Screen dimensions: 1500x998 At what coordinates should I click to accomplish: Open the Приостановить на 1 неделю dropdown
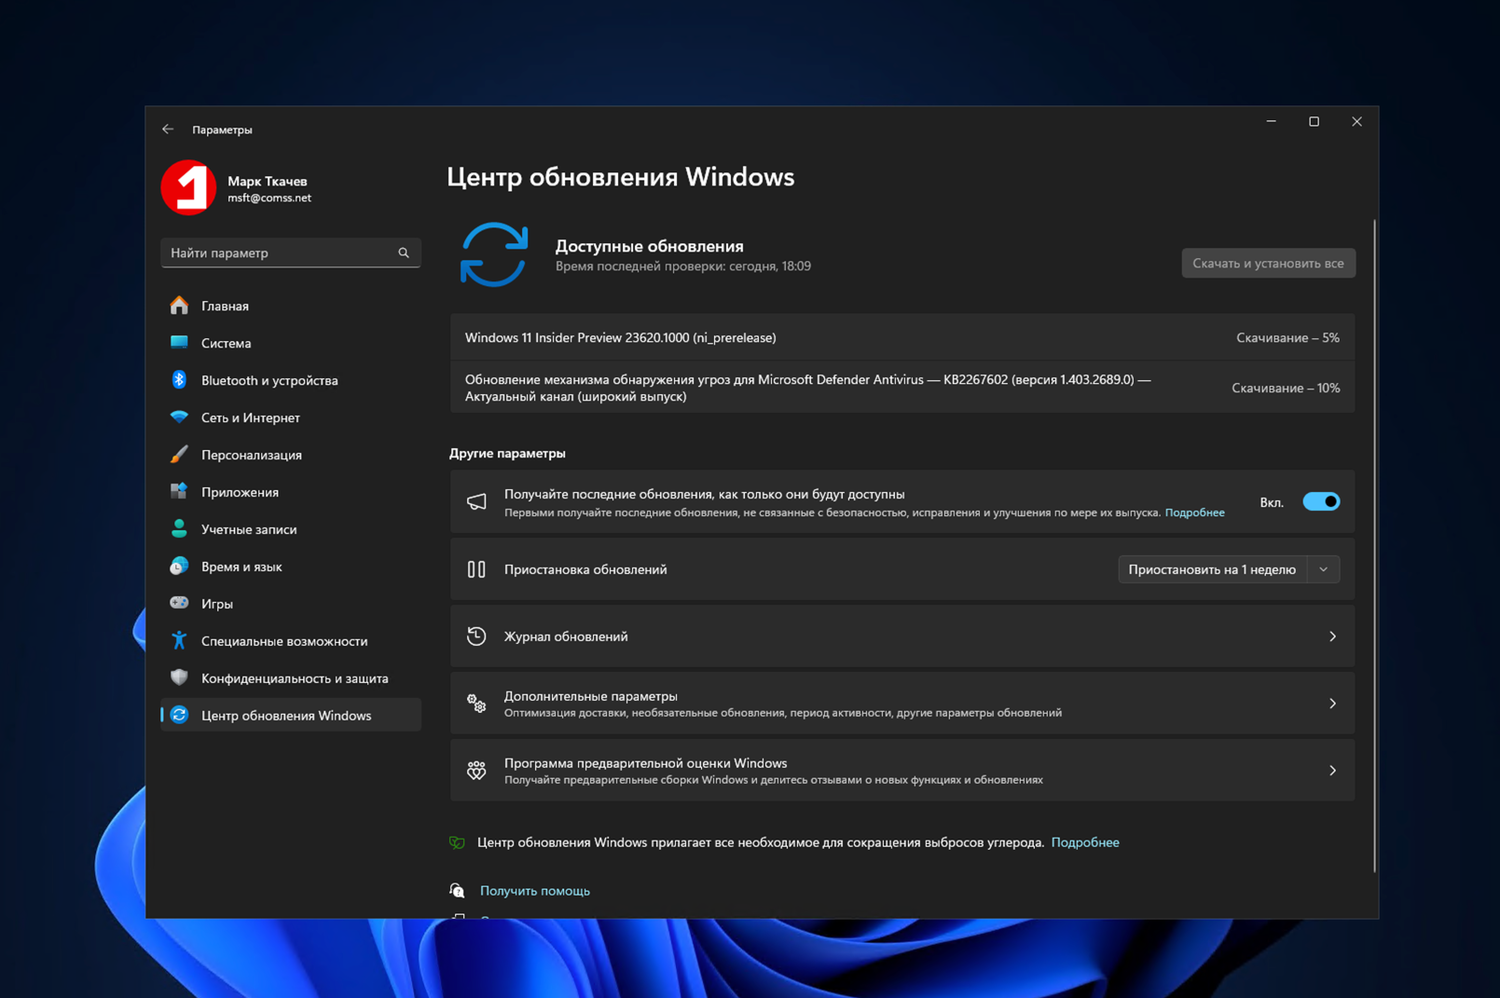(x=1323, y=568)
